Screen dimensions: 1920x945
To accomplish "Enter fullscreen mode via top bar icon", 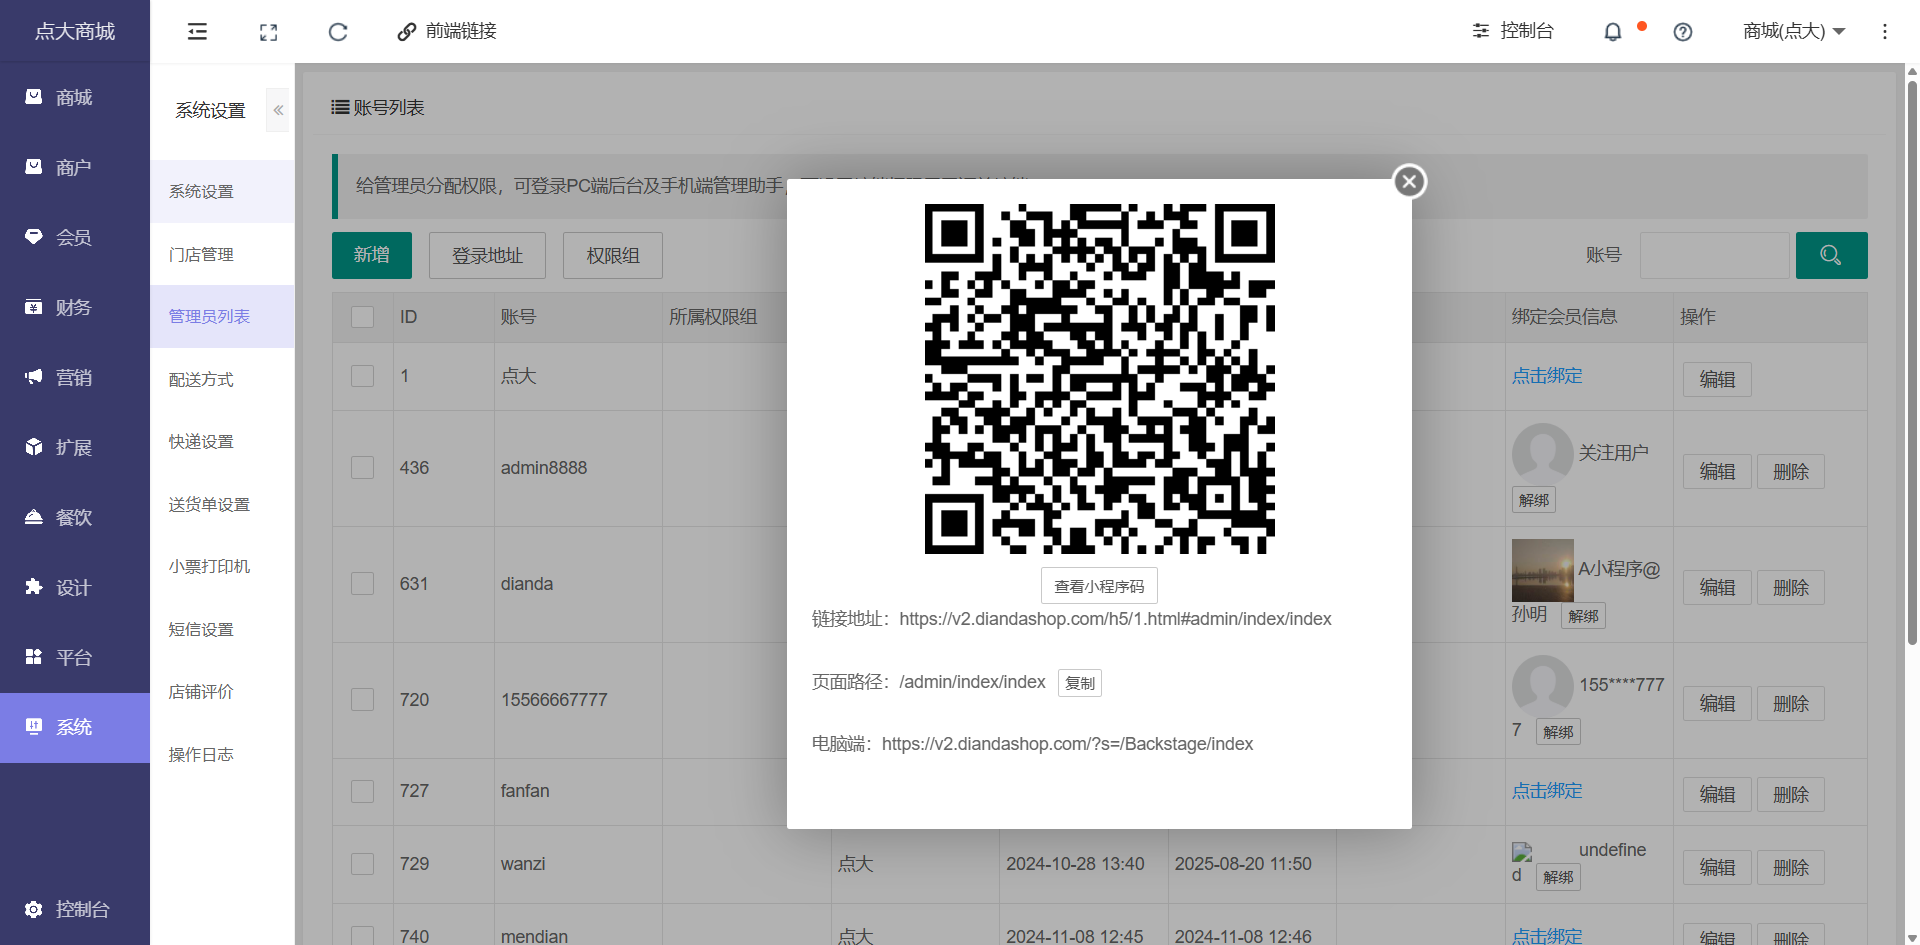I will click(268, 32).
